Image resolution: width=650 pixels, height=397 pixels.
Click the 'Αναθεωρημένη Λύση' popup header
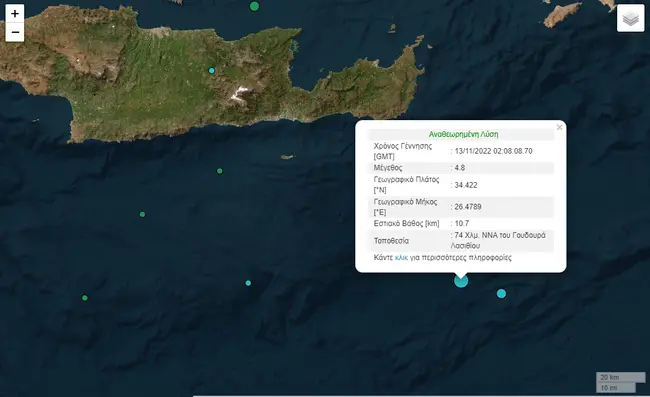click(463, 134)
